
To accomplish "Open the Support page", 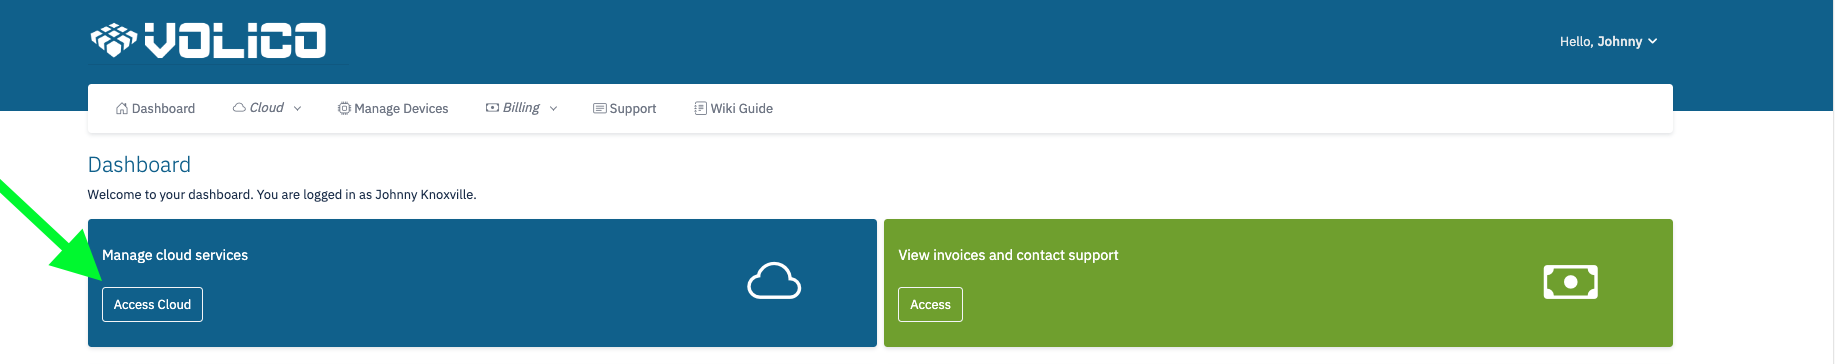I will pyautogui.click(x=625, y=108).
